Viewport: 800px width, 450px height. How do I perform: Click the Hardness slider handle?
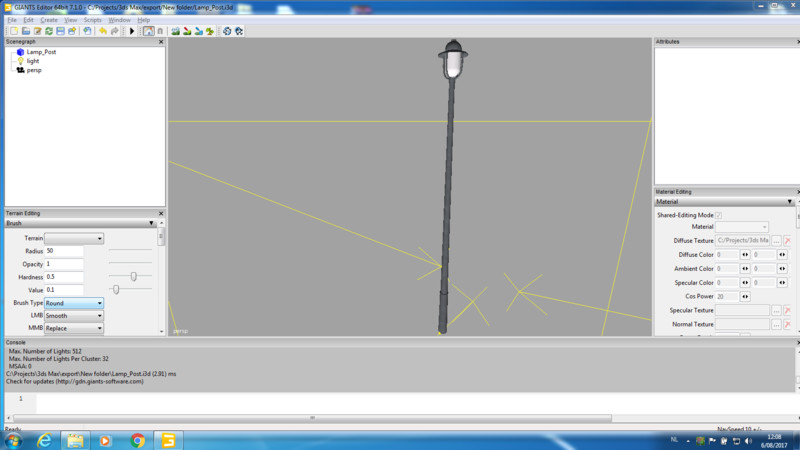133,276
